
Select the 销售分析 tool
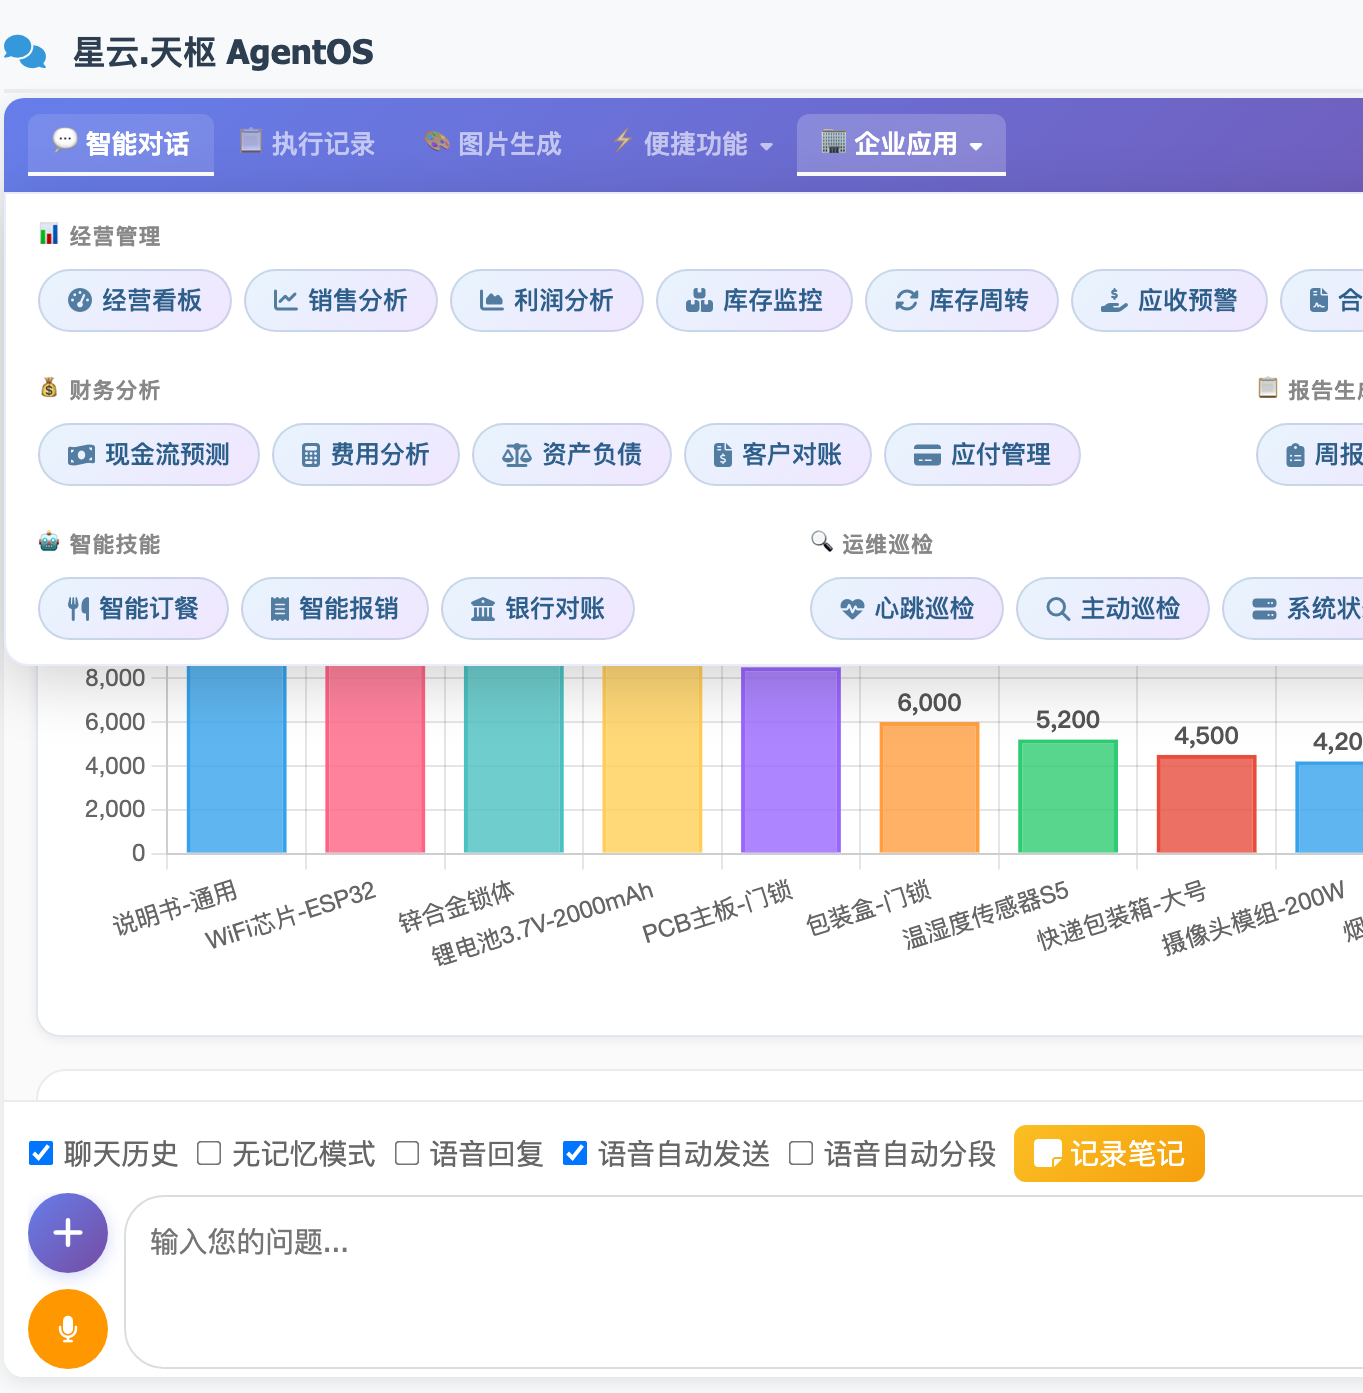point(341,300)
